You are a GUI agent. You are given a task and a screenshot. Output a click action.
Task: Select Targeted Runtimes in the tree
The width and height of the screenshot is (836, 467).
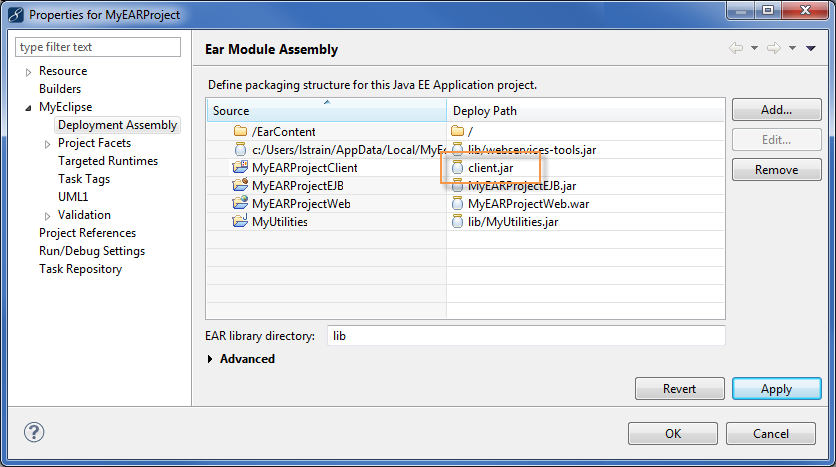click(108, 161)
